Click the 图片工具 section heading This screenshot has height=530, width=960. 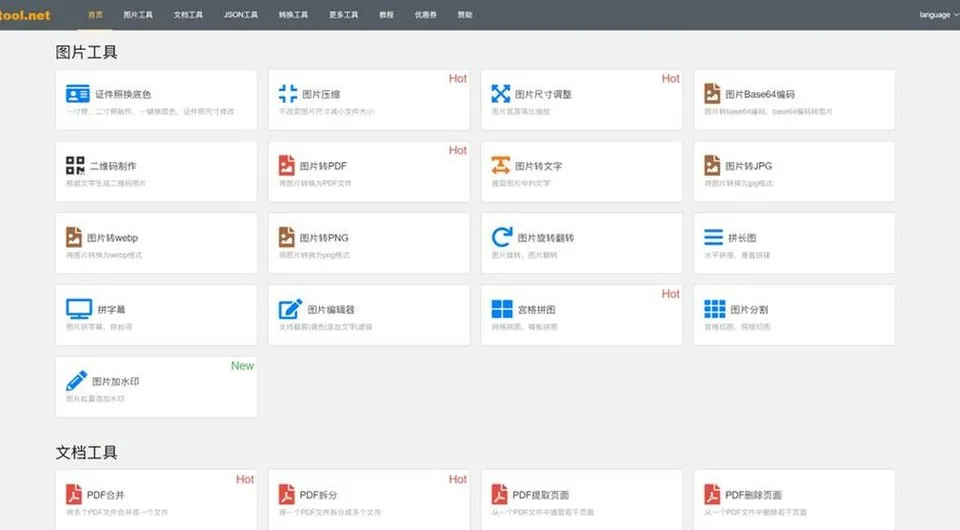coord(86,52)
